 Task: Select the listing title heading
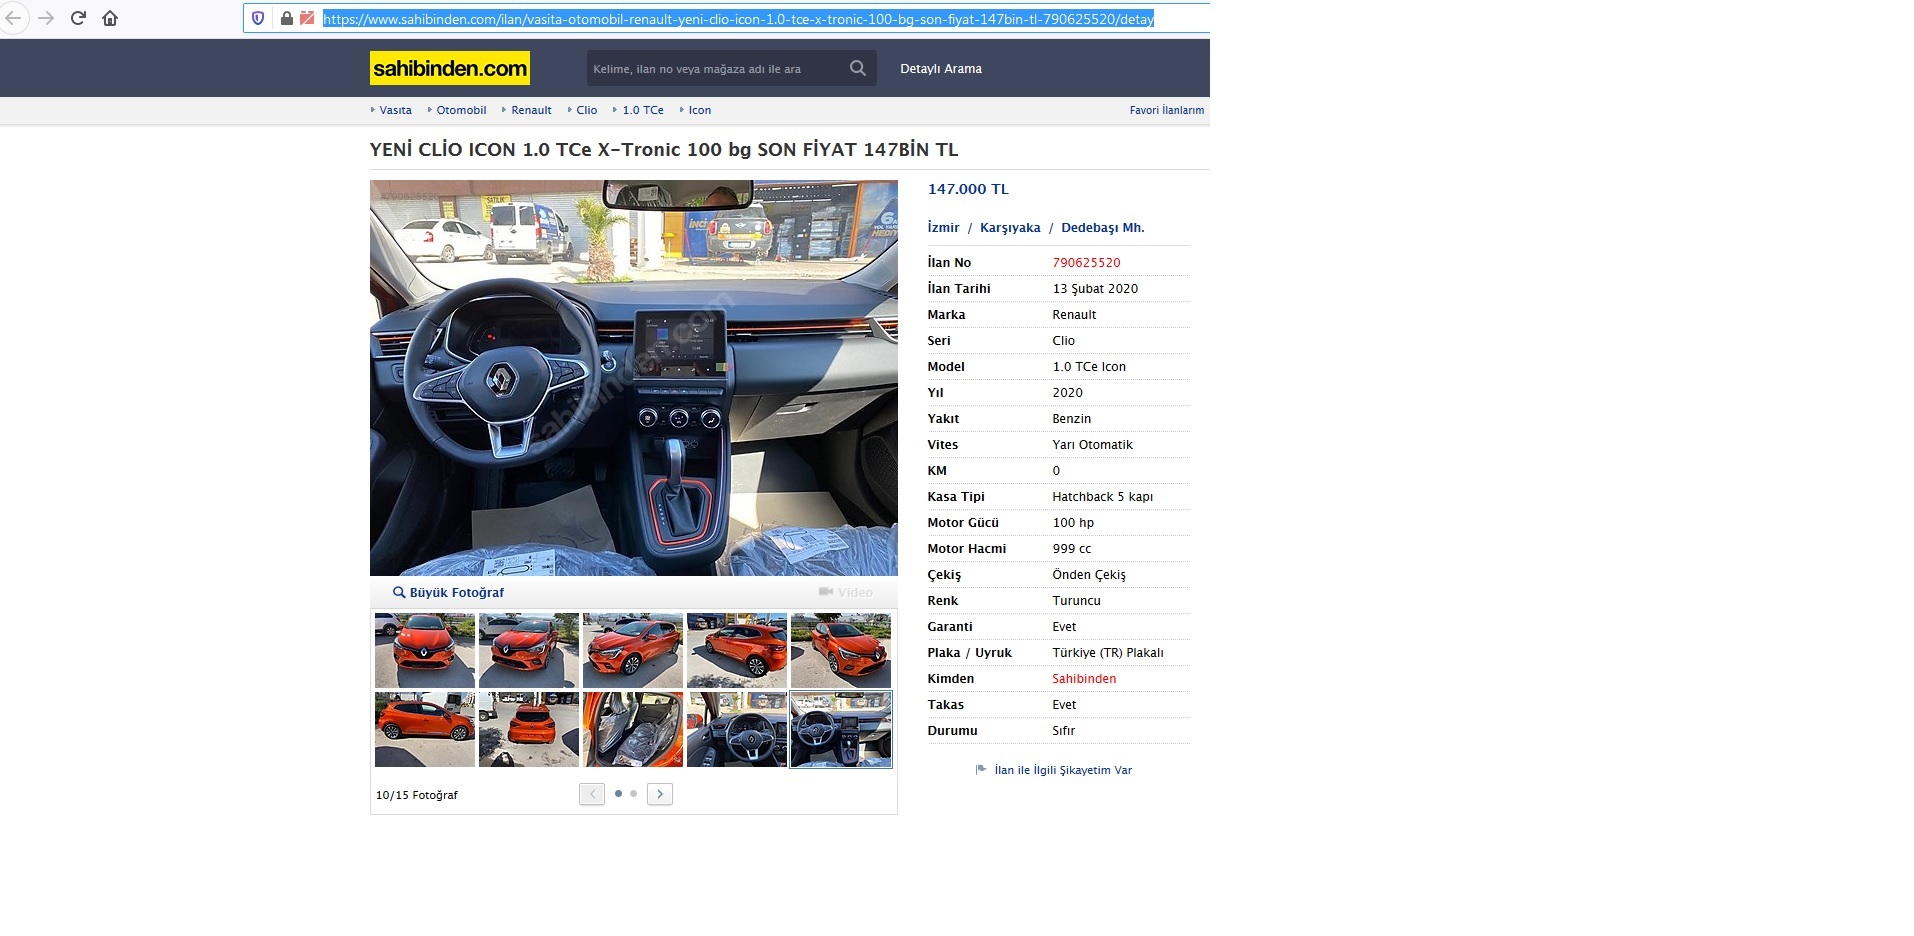664,150
